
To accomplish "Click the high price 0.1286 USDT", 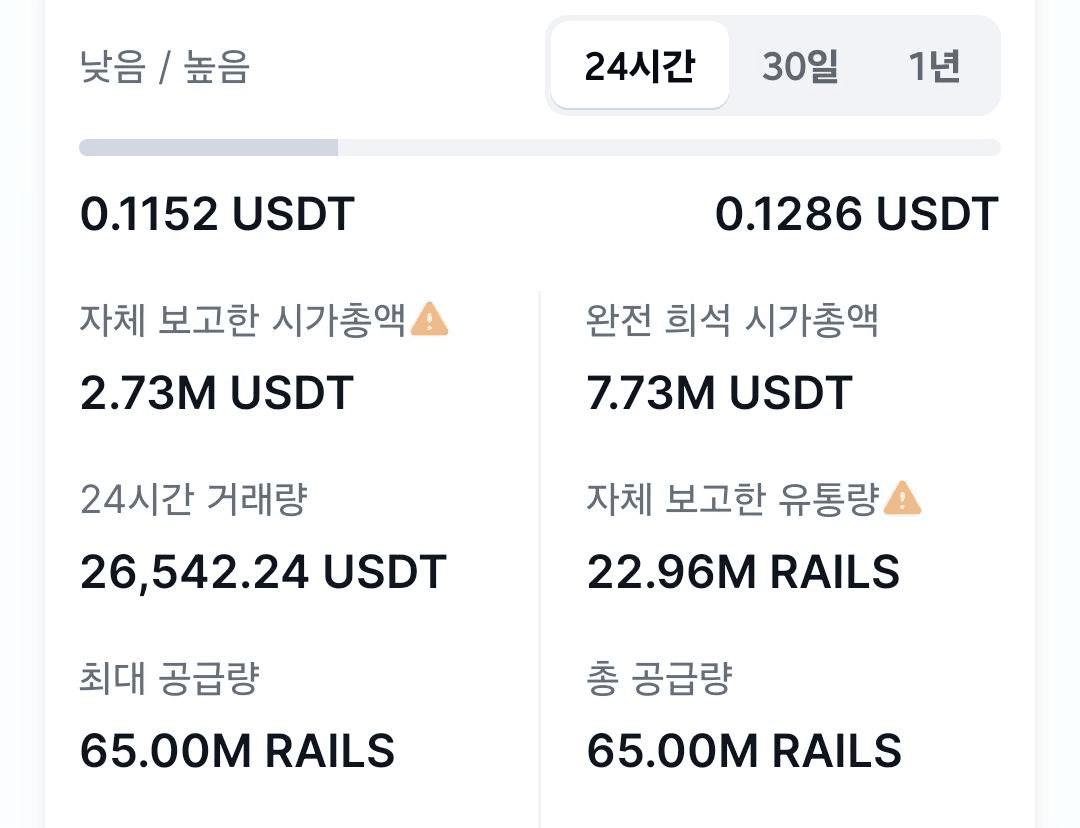I will click(x=856, y=214).
